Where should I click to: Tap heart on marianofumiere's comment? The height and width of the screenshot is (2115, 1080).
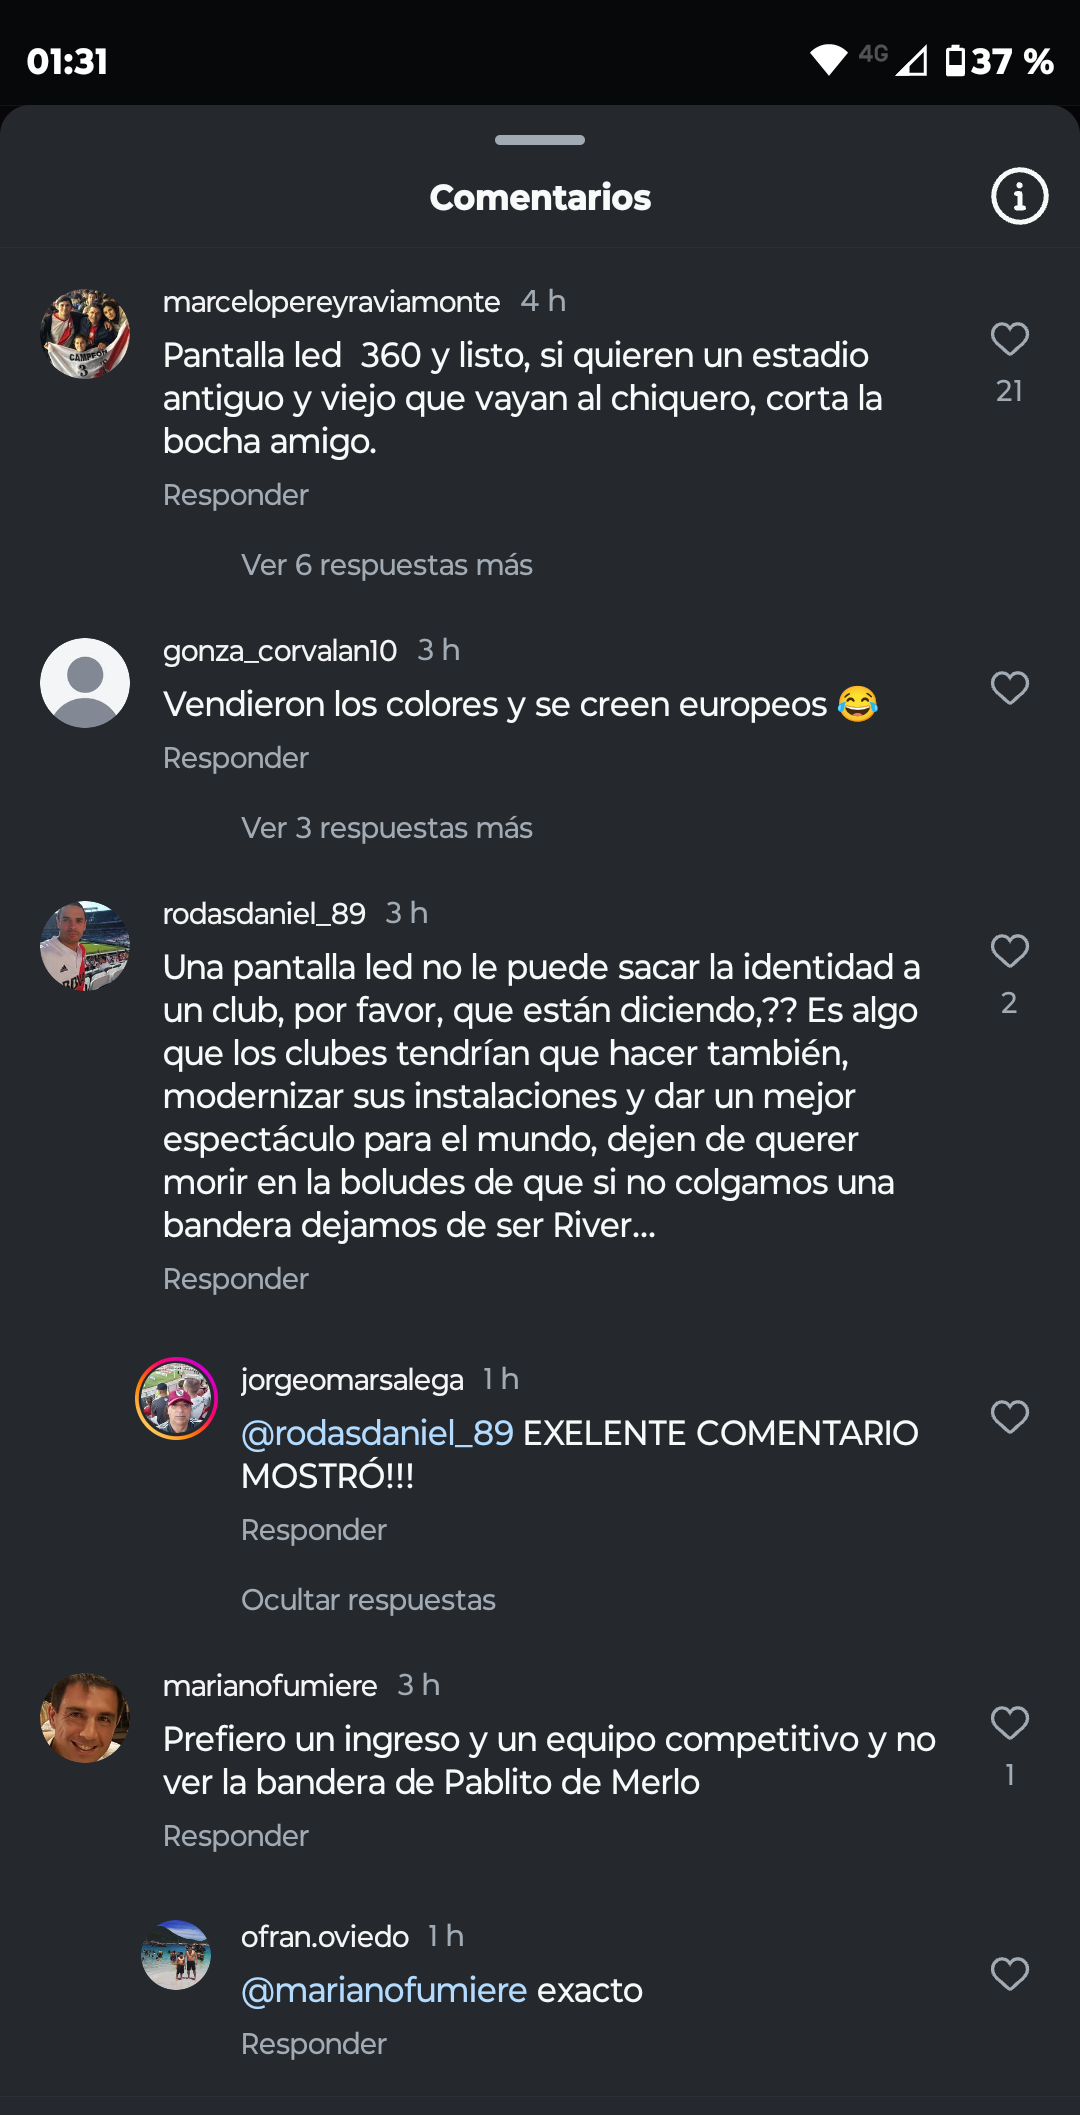[x=1009, y=1723]
